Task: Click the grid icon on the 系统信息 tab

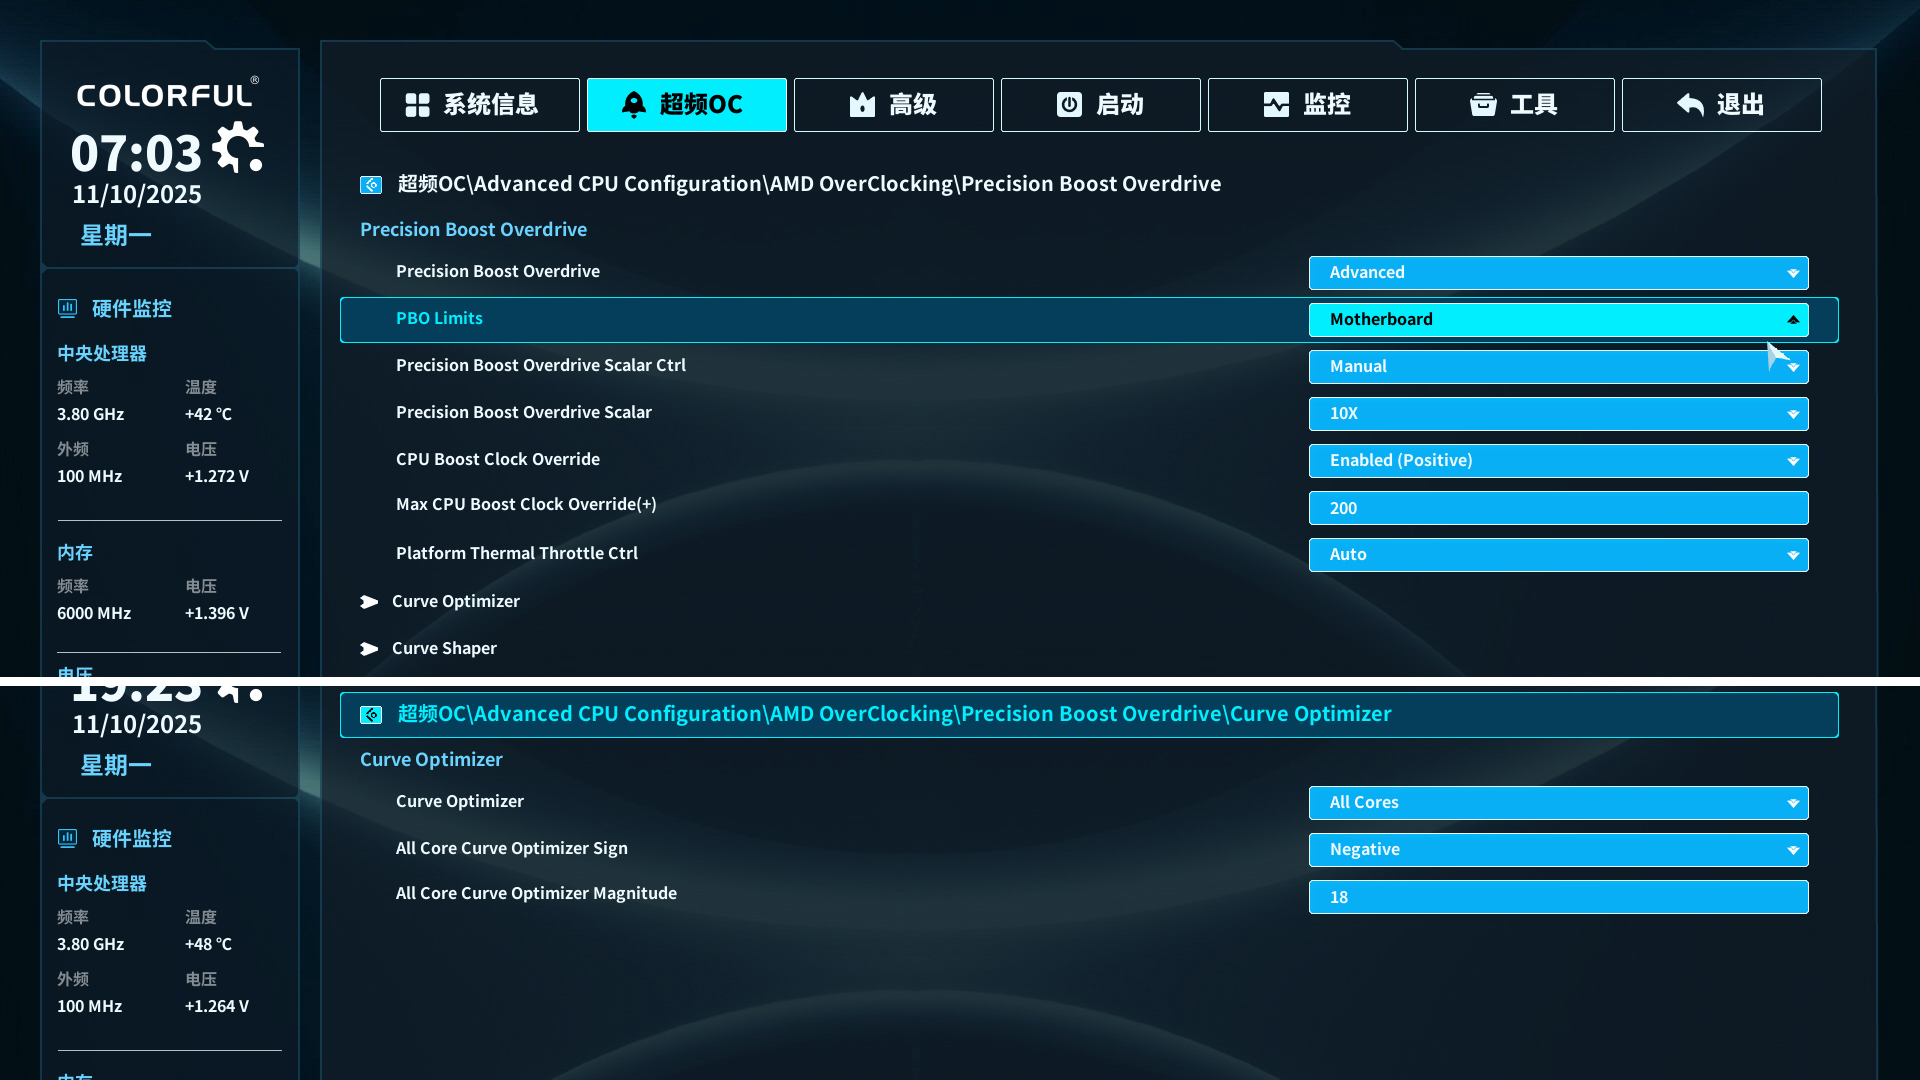Action: 417,105
